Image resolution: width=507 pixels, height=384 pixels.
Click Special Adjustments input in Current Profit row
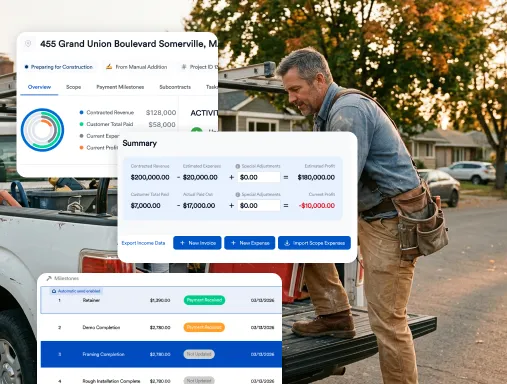tap(259, 206)
